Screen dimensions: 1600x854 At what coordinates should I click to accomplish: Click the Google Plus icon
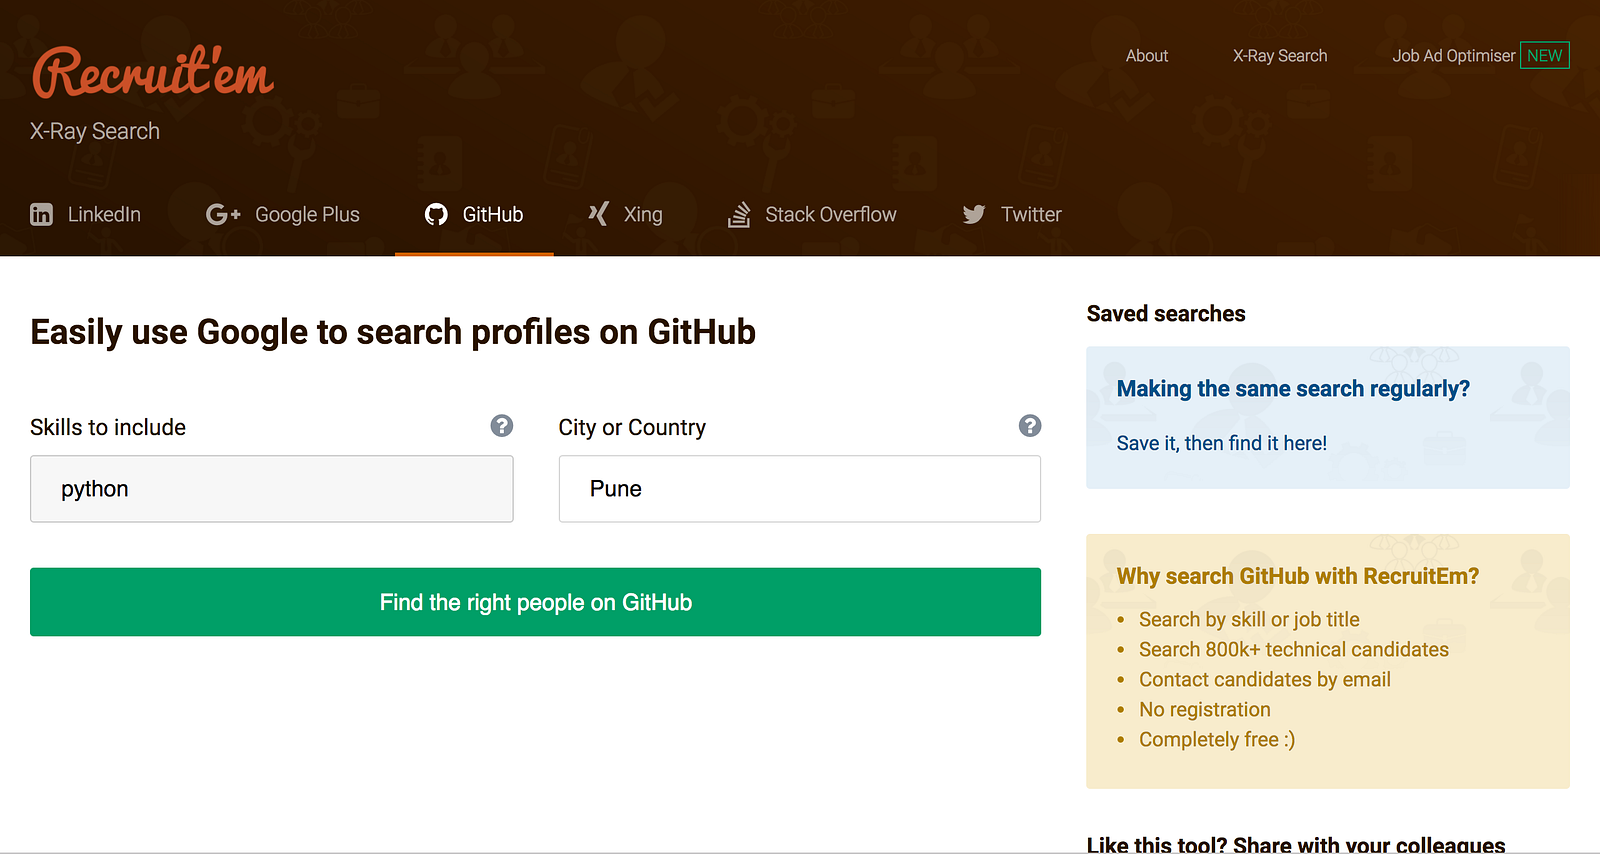click(x=223, y=214)
